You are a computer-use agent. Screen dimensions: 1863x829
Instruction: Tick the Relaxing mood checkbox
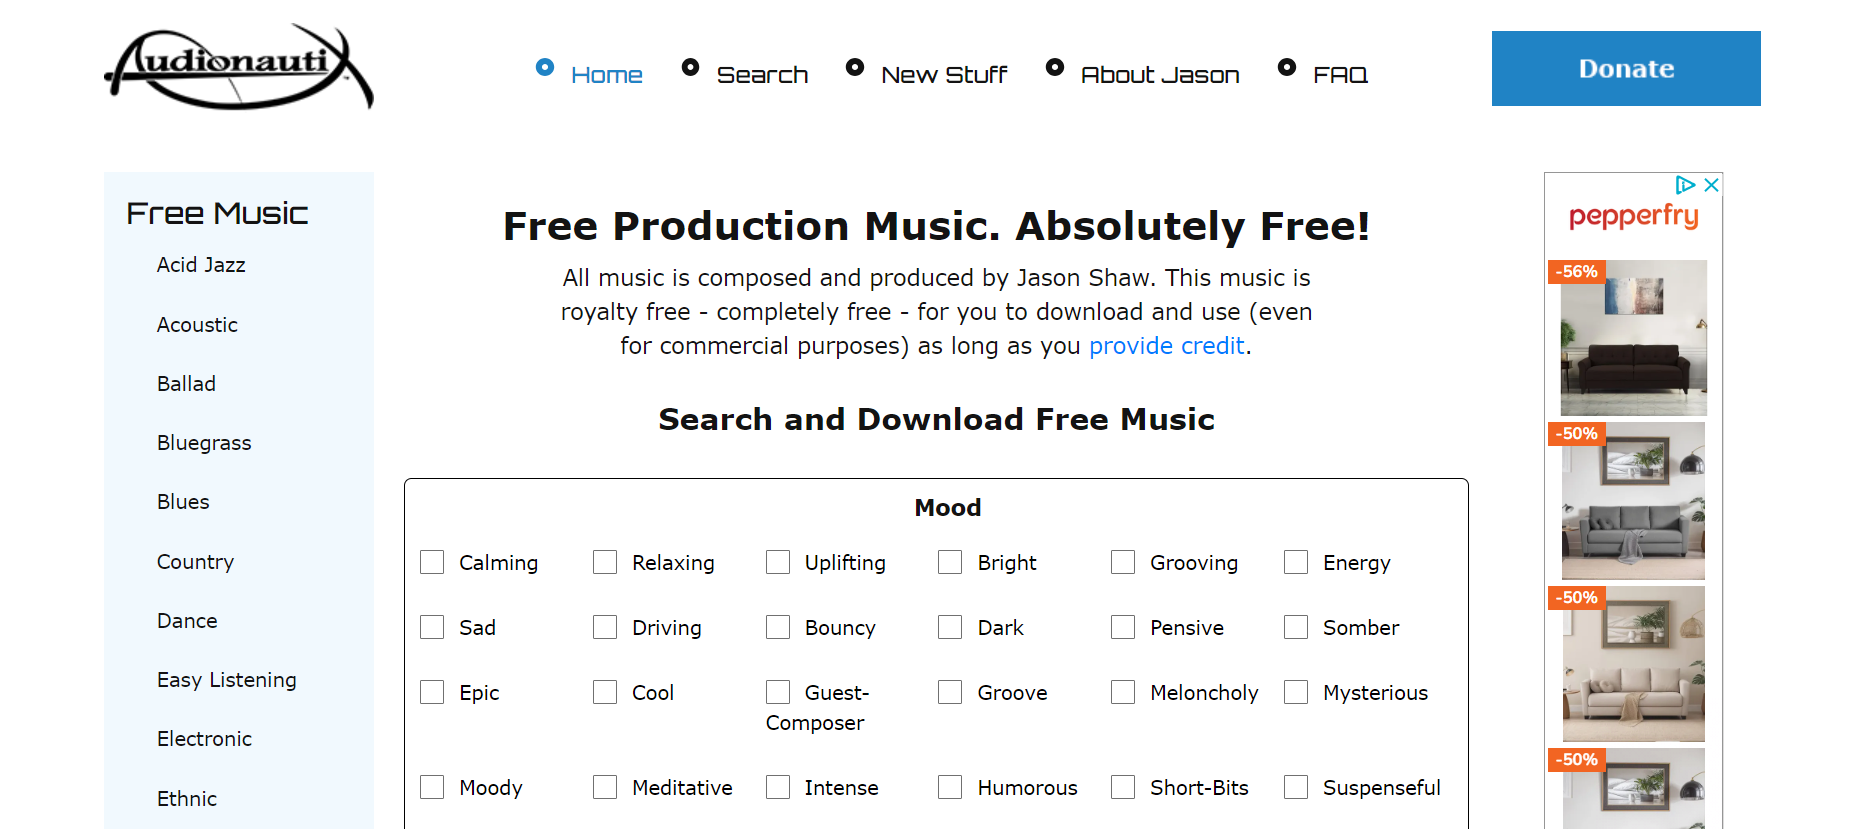pos(605,562)
